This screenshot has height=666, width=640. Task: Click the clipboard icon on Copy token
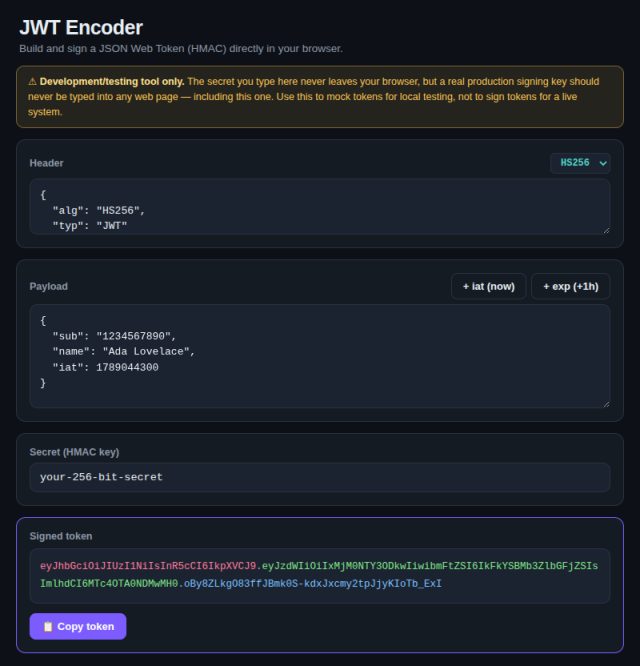48,626
